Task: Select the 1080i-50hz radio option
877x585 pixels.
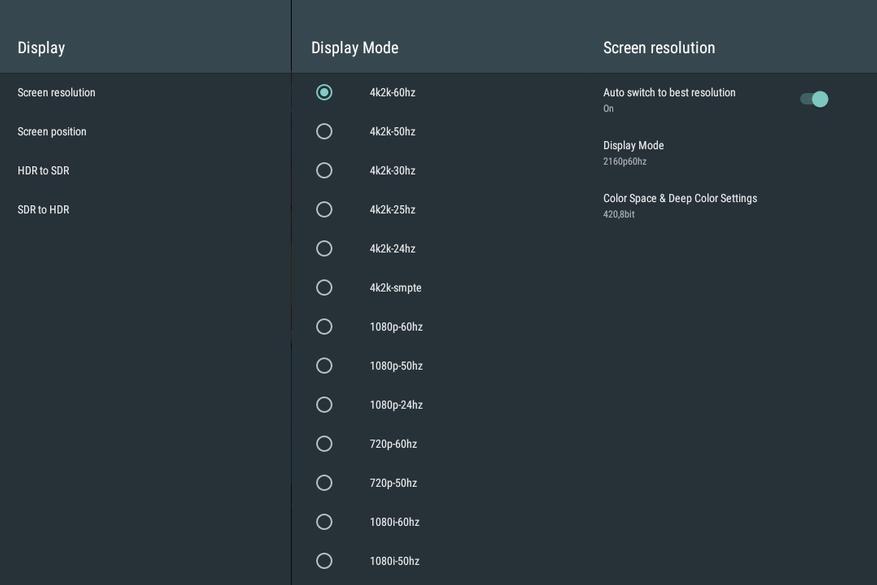Action: 324,561
